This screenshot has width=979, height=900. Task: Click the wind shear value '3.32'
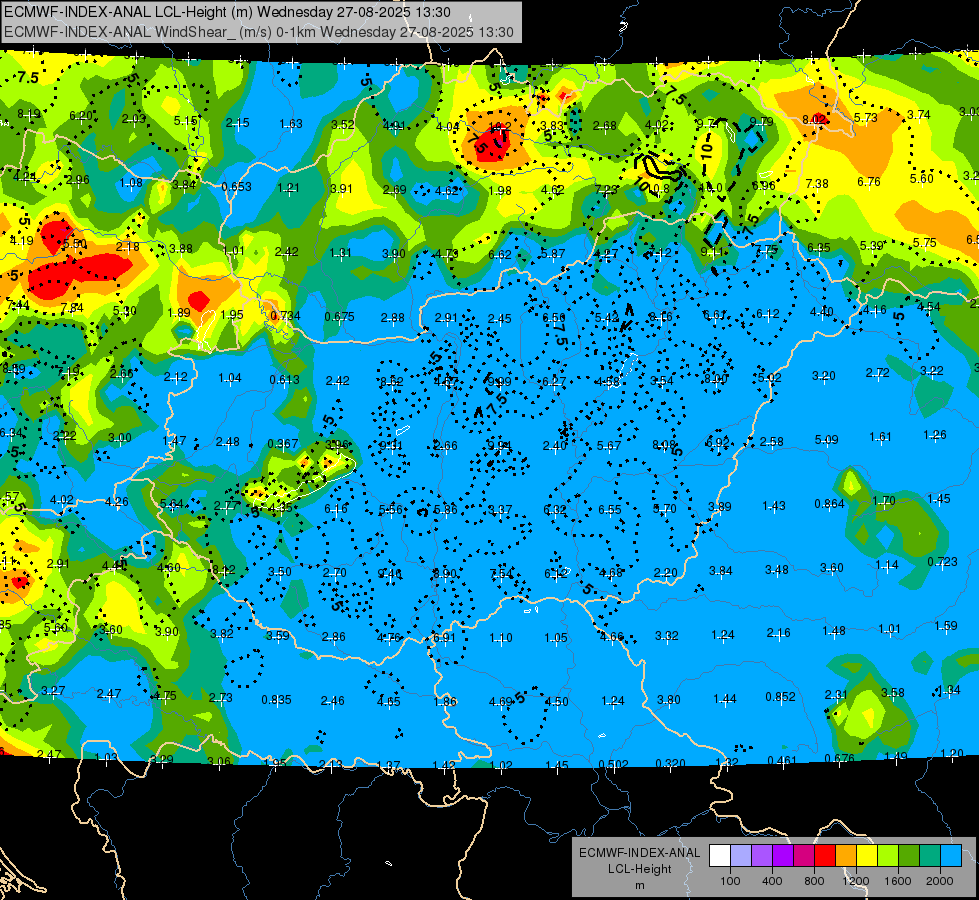tap(667, 636)
